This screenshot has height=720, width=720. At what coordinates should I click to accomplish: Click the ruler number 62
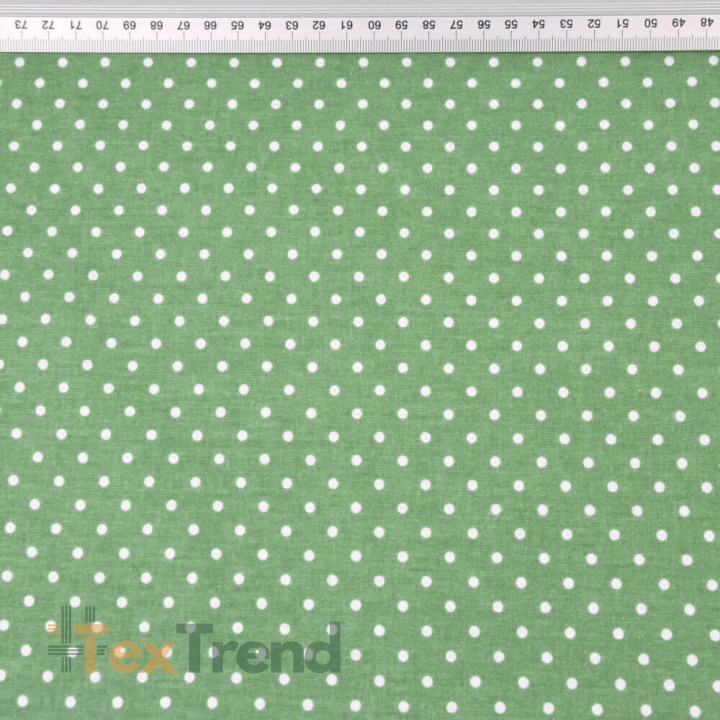319,25
